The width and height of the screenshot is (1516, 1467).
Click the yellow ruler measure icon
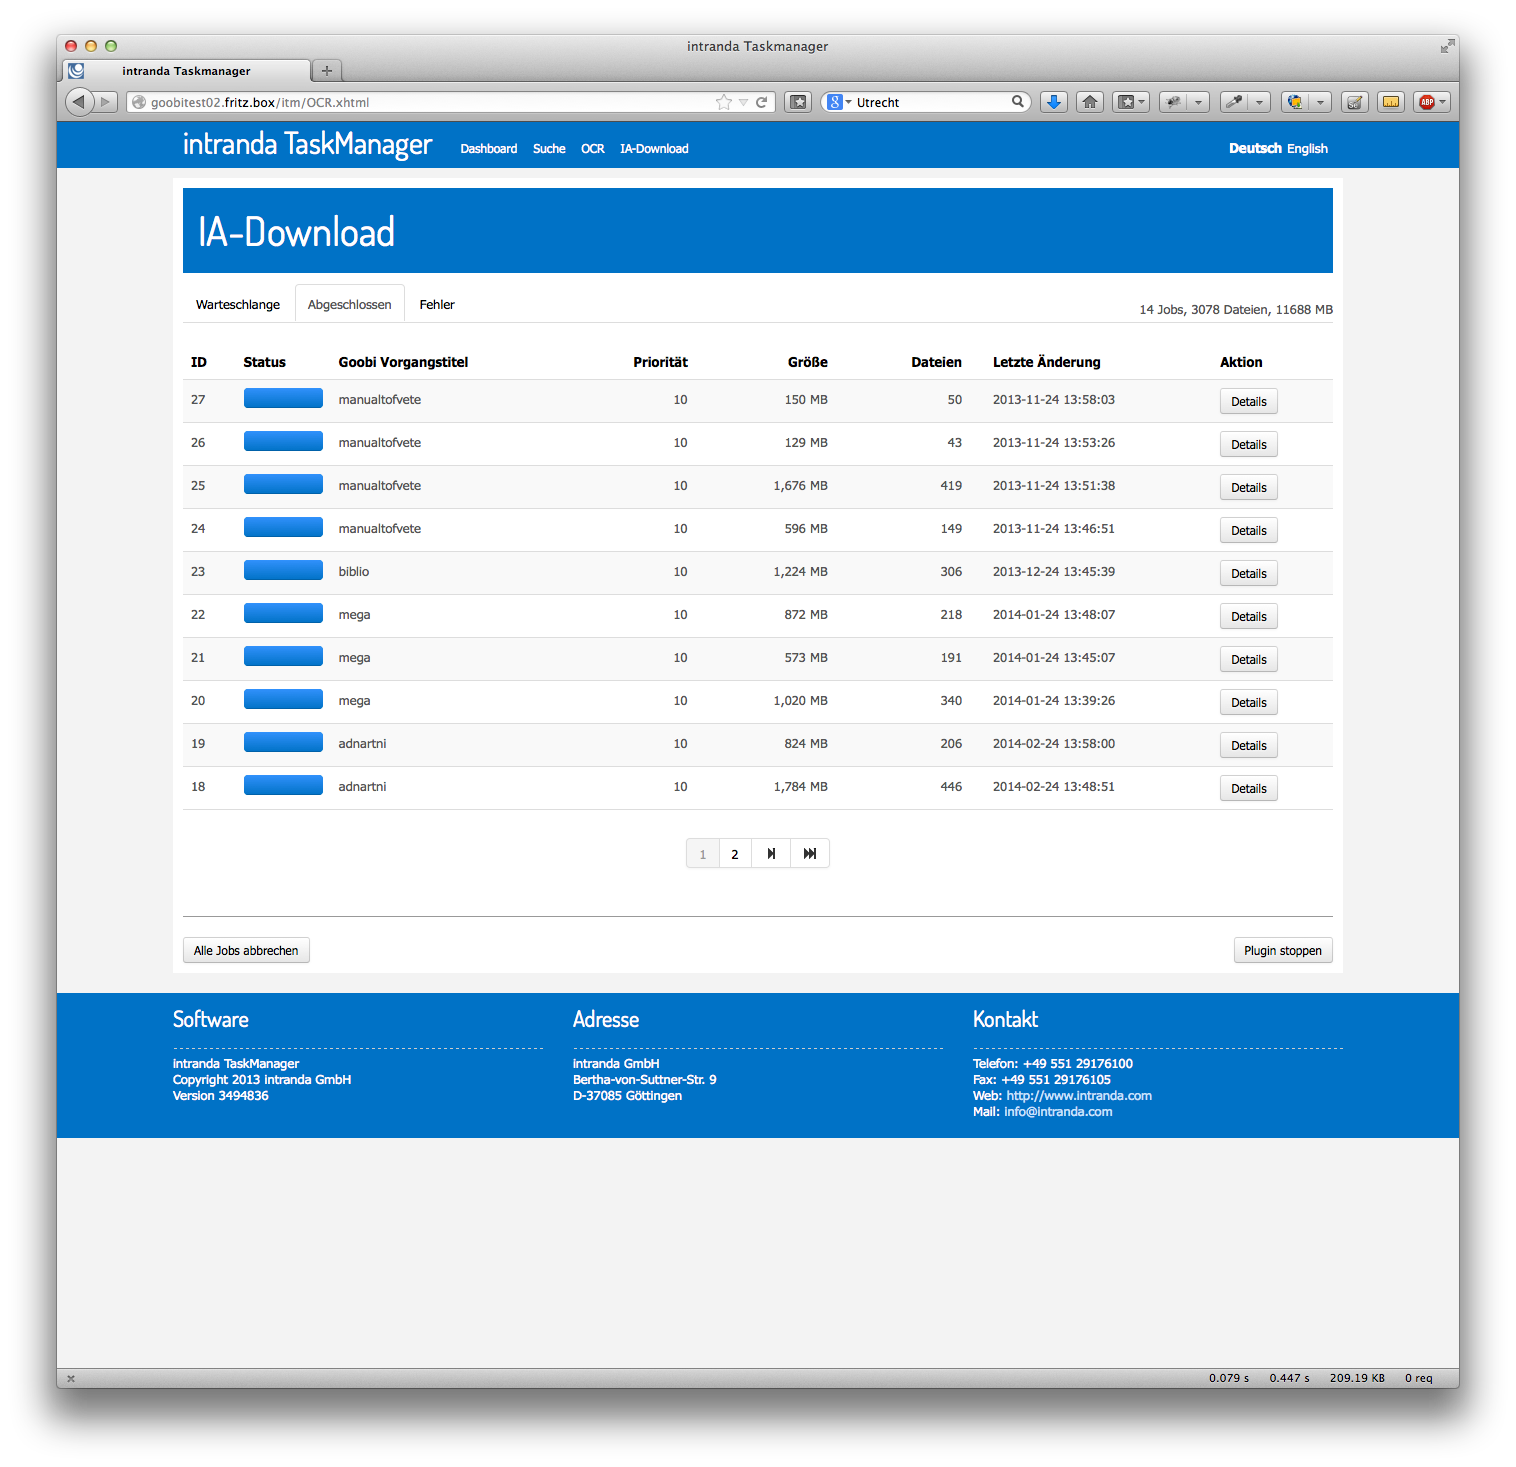click(1391, 102)
